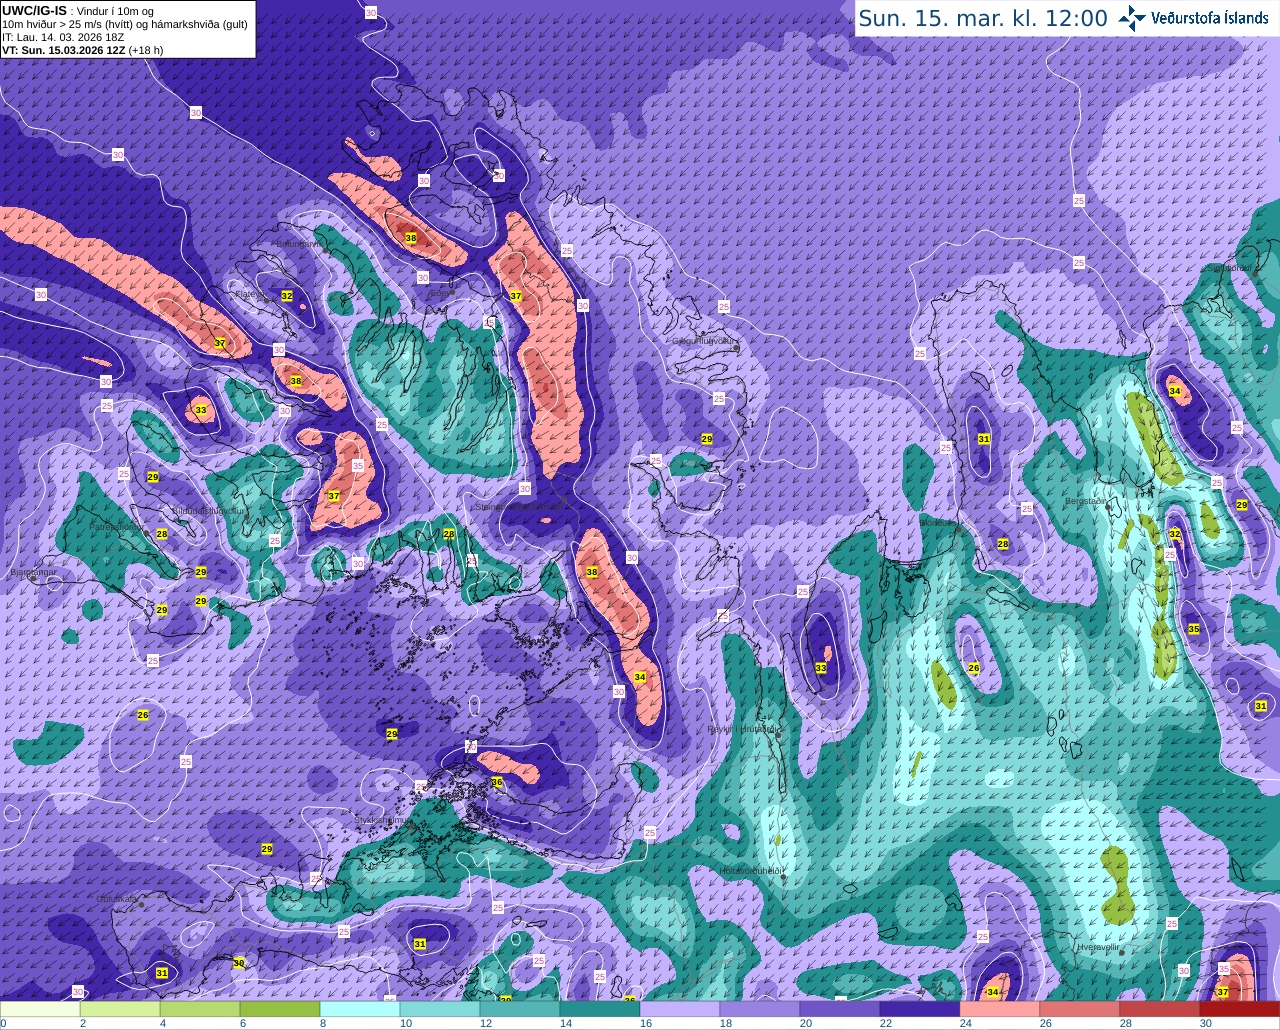The width and height of the screenshot is (1280, 1030).
Task: Select the 22–24 m/s dark indigo legend swatch
Action: click(920, 1009)
